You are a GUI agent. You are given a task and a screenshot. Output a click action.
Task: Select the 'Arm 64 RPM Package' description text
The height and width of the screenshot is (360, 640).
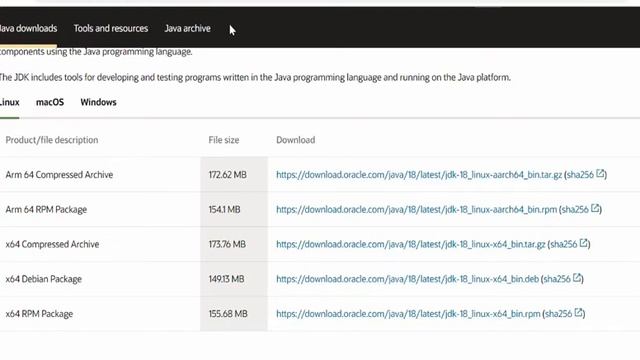(x=46, y=209)
